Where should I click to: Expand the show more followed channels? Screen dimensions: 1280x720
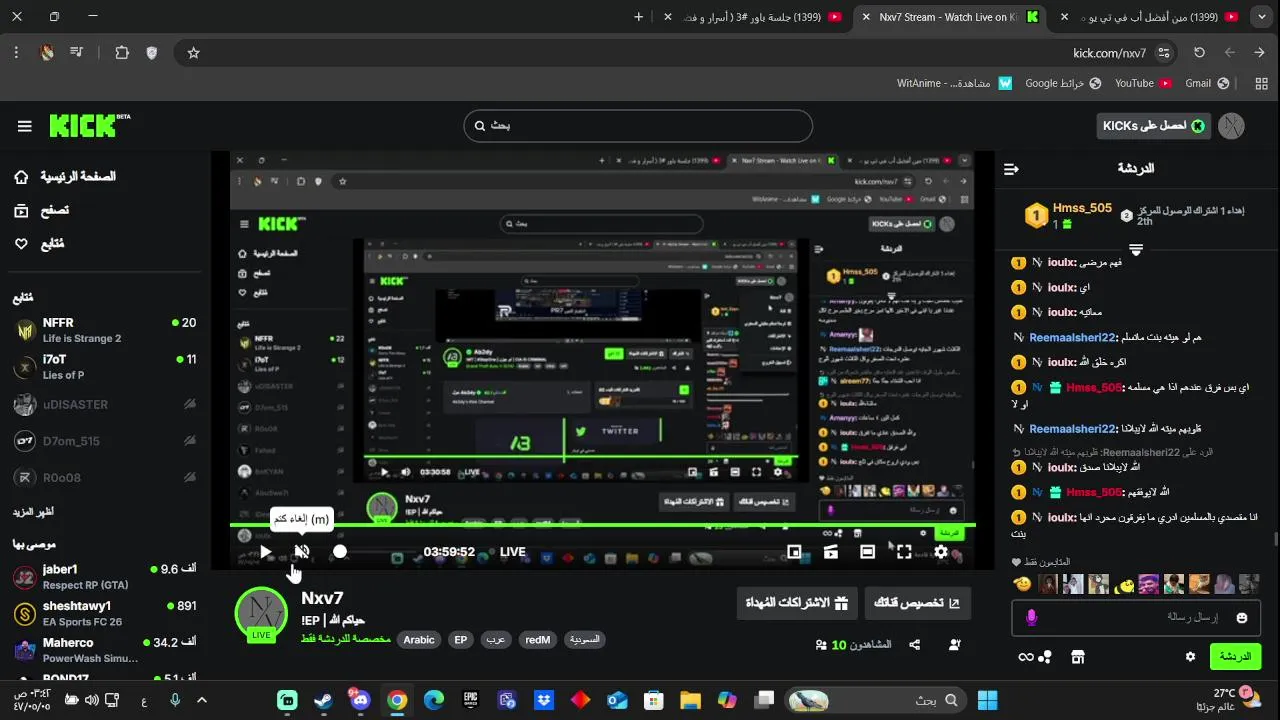[34, 511]
